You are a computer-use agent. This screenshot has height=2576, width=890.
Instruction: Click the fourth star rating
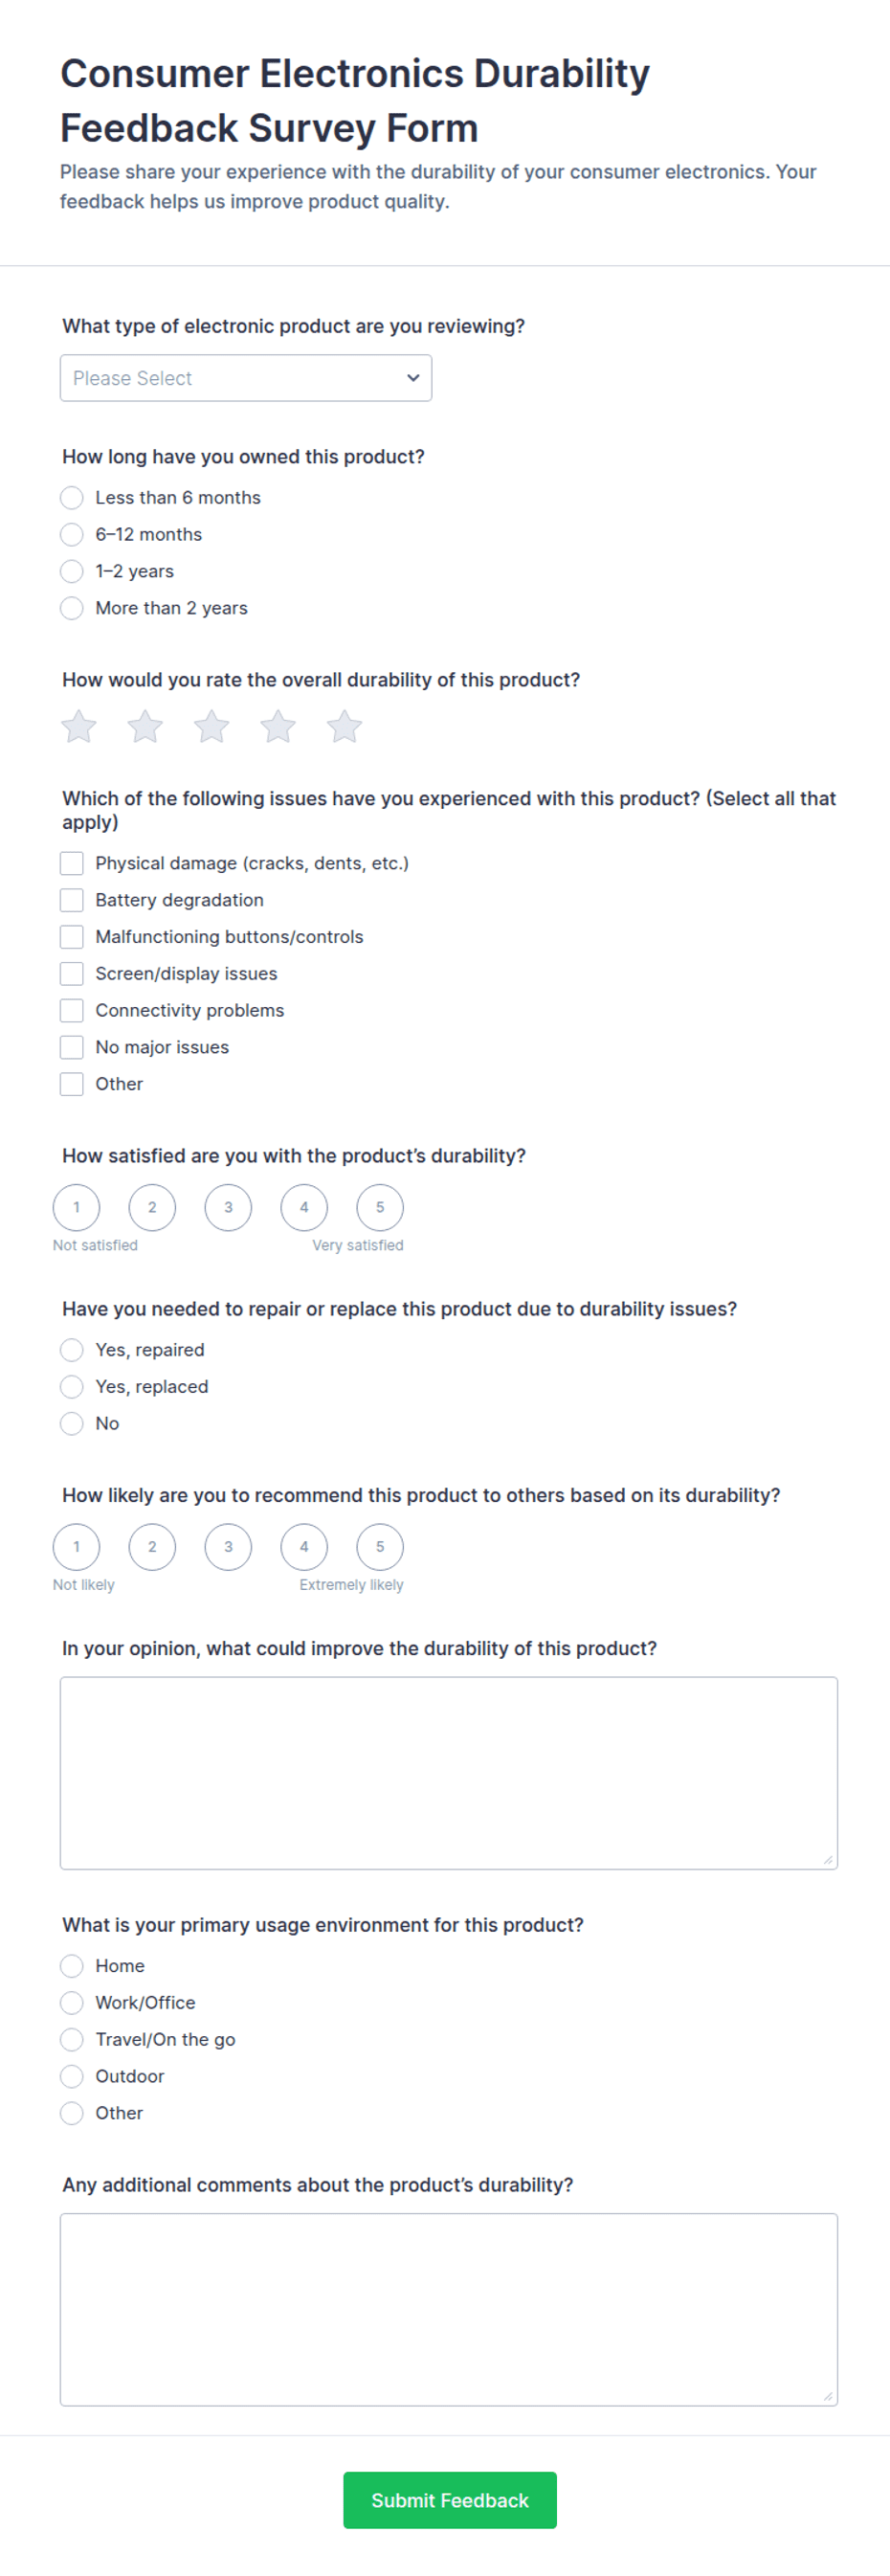[278, 727]
